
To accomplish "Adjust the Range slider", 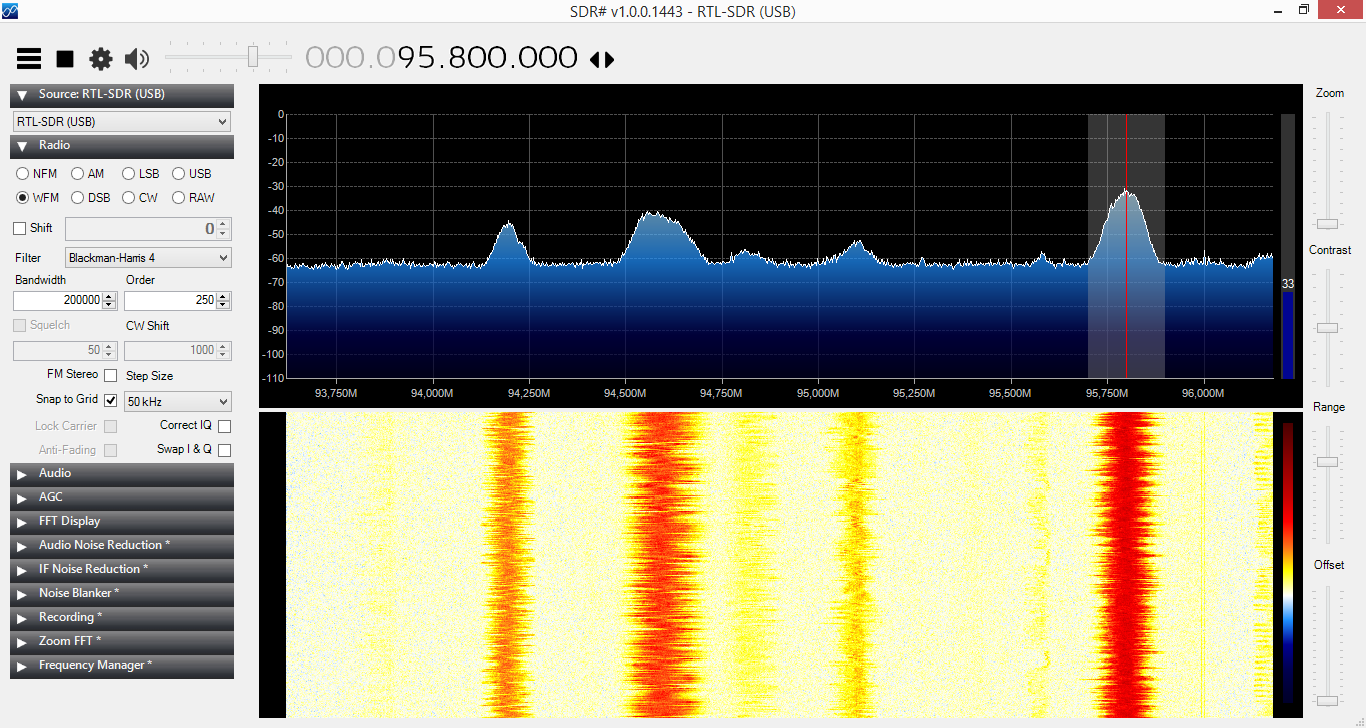I will click(1327, 462).
